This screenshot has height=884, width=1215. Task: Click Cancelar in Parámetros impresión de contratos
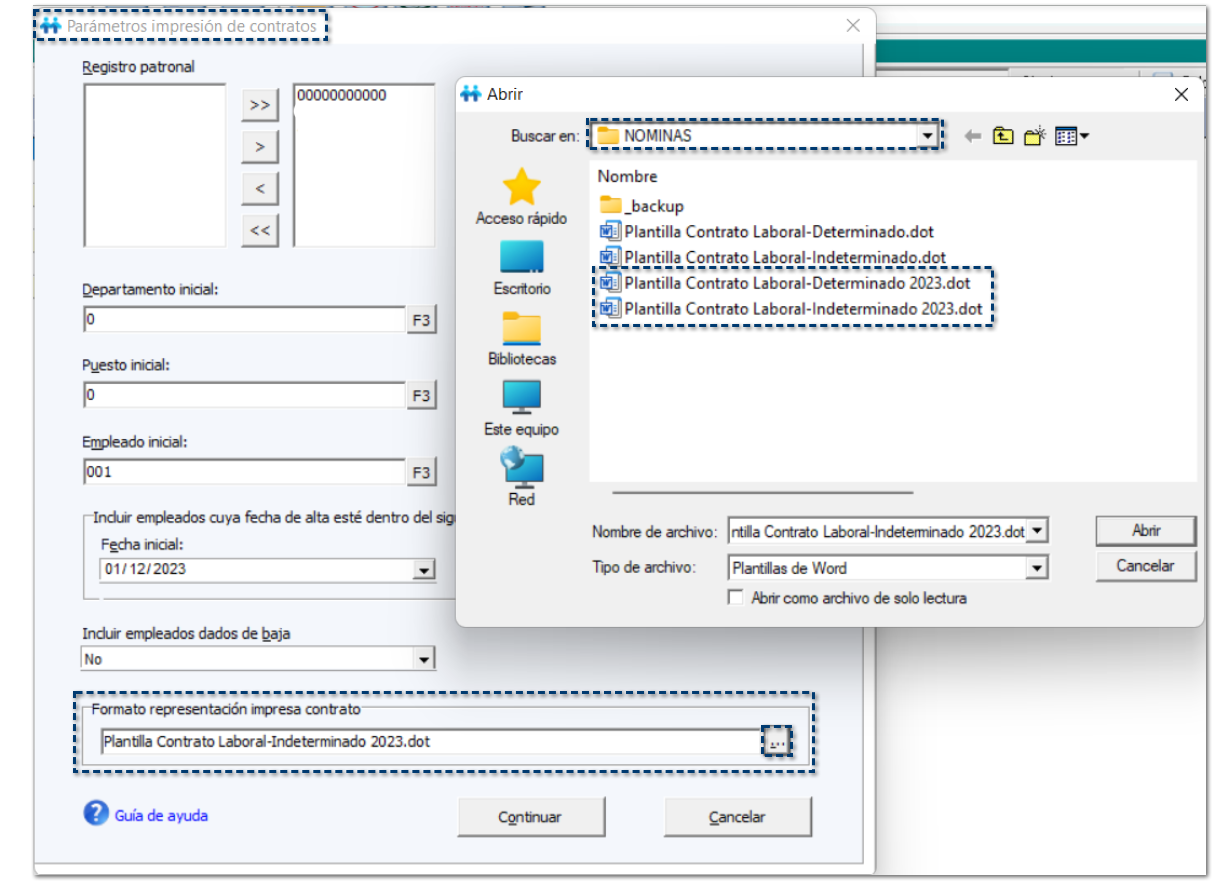click(x=737, y=817)
